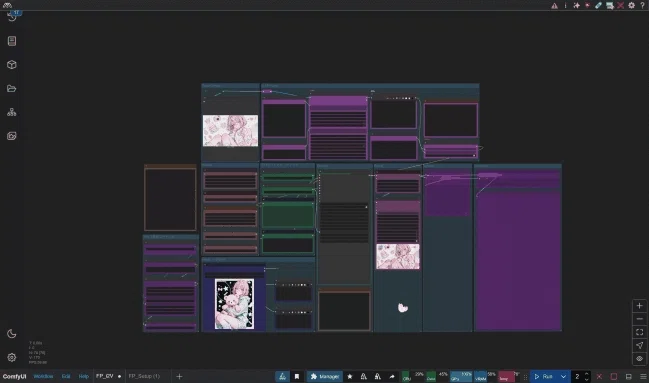649x383 pixels.
Task: Open settings gear in left sidebar
Action: tap(12, 357)
